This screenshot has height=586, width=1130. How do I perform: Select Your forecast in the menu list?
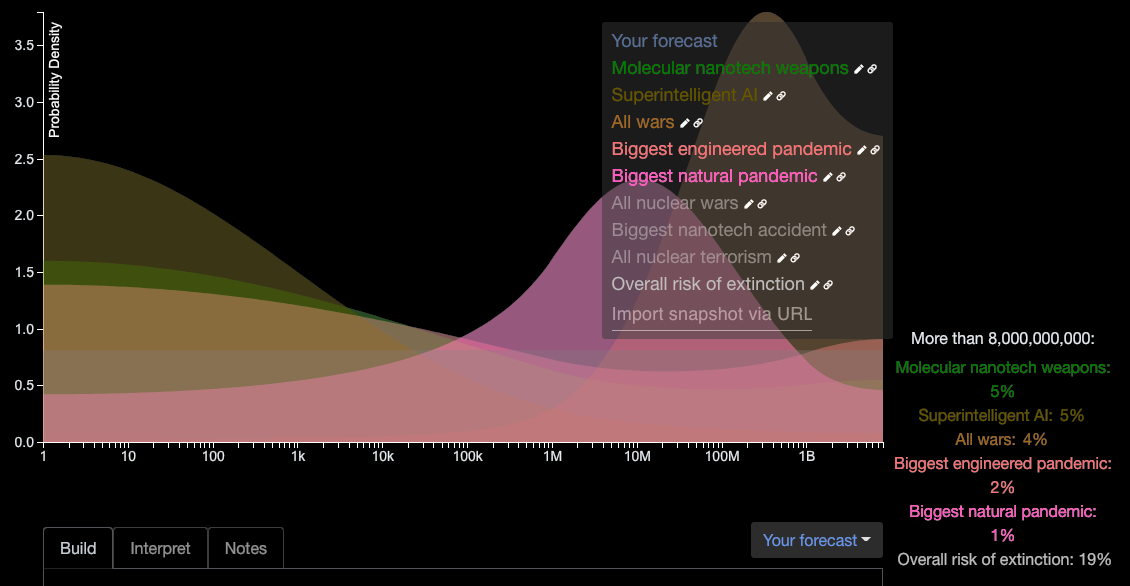coord(664,41)
